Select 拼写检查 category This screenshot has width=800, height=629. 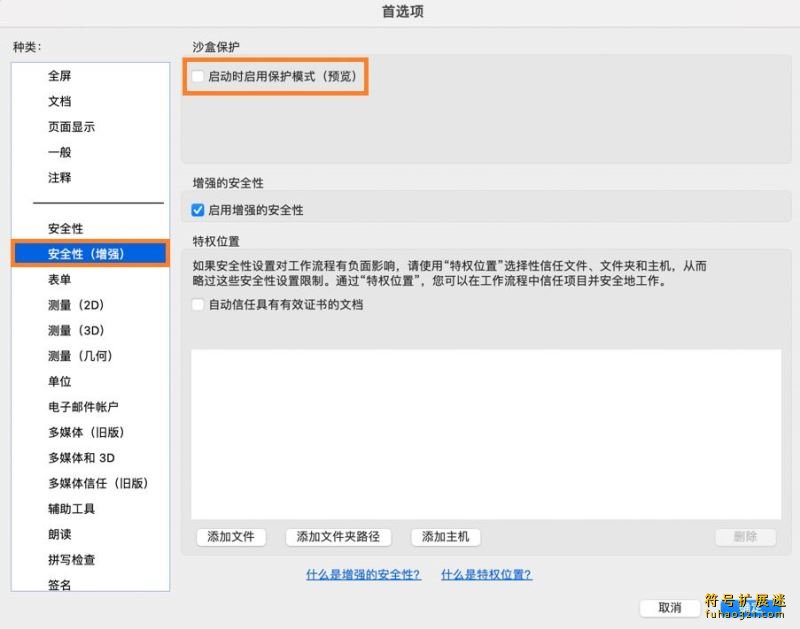pos(71,560)
